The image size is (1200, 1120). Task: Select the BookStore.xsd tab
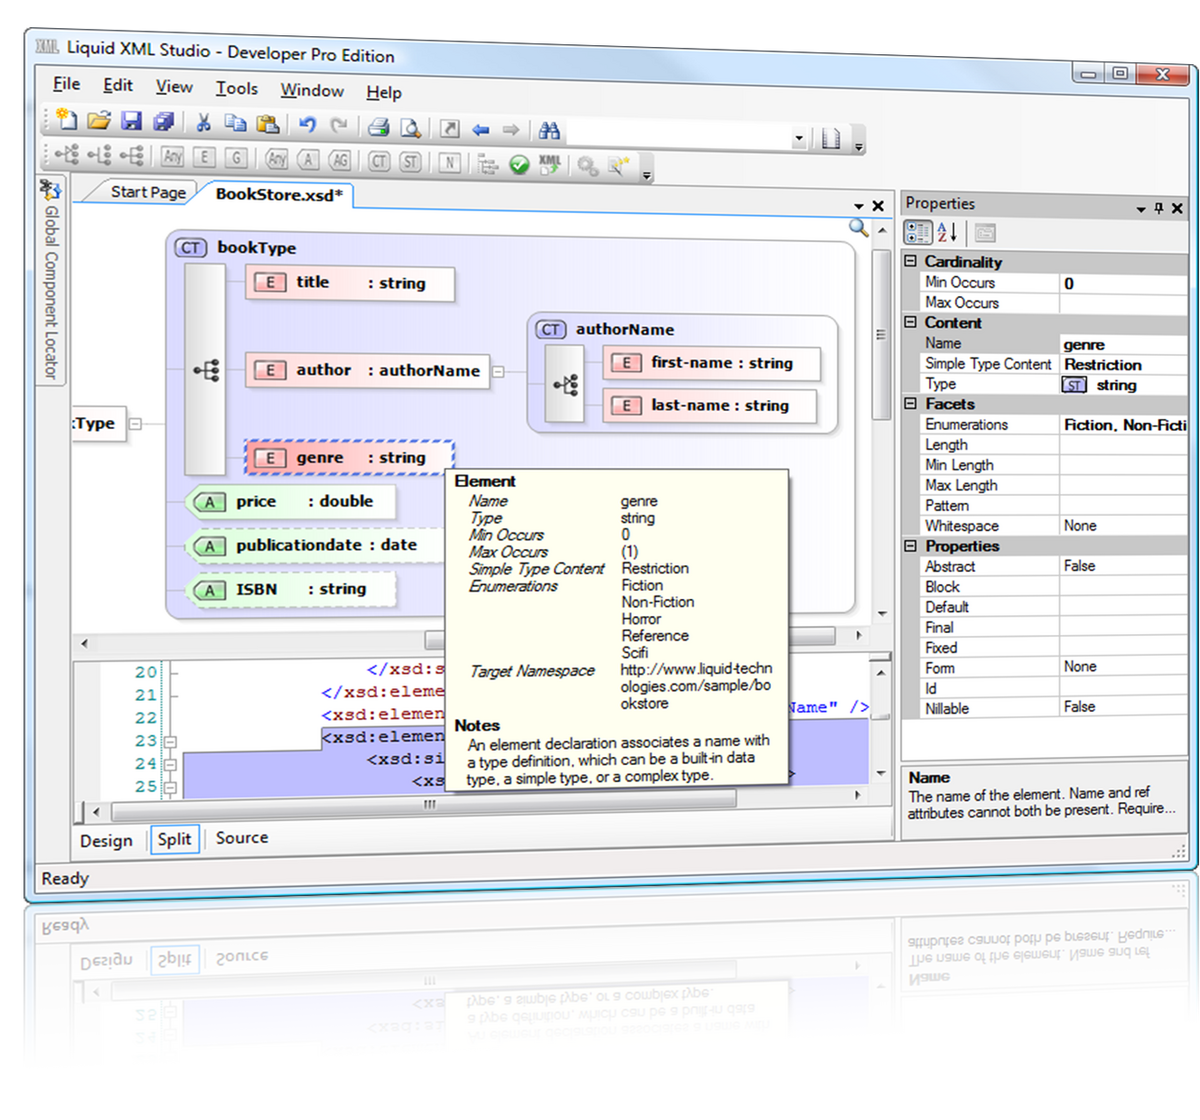point(279,194)
